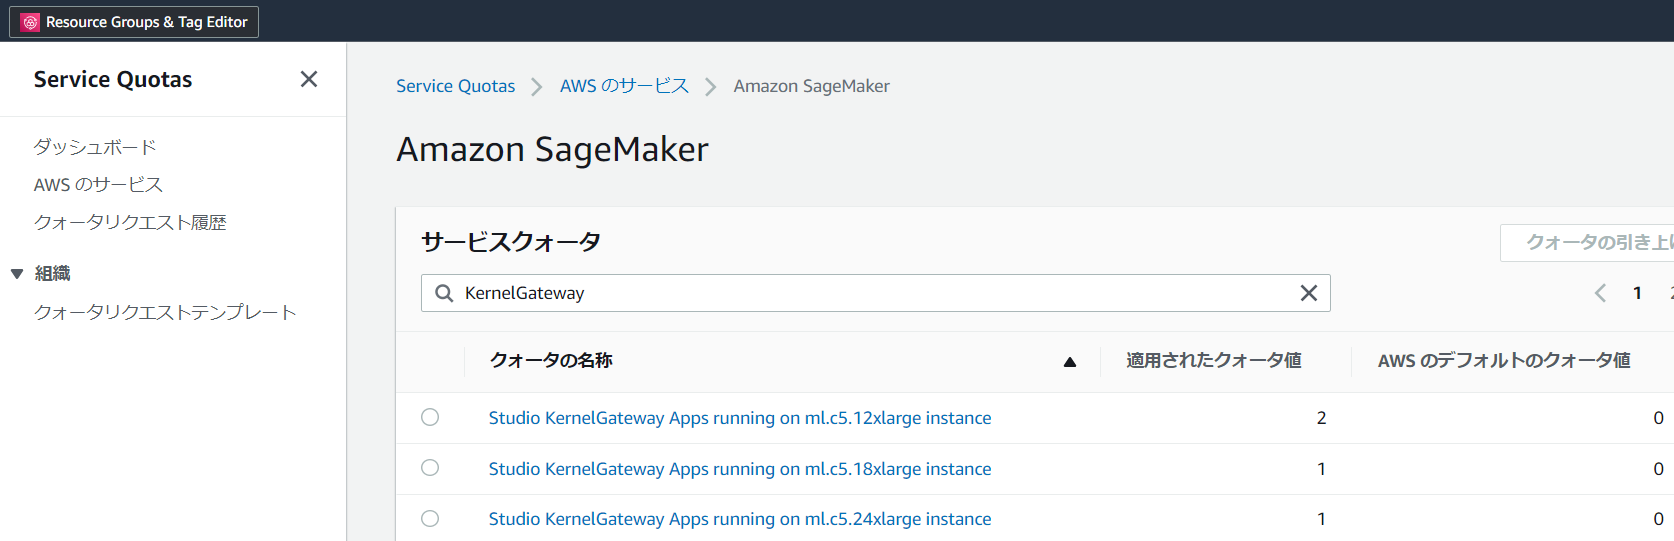Open ダッシュボード in the sidebar
1674x541 pixels.
coord(95,147)
